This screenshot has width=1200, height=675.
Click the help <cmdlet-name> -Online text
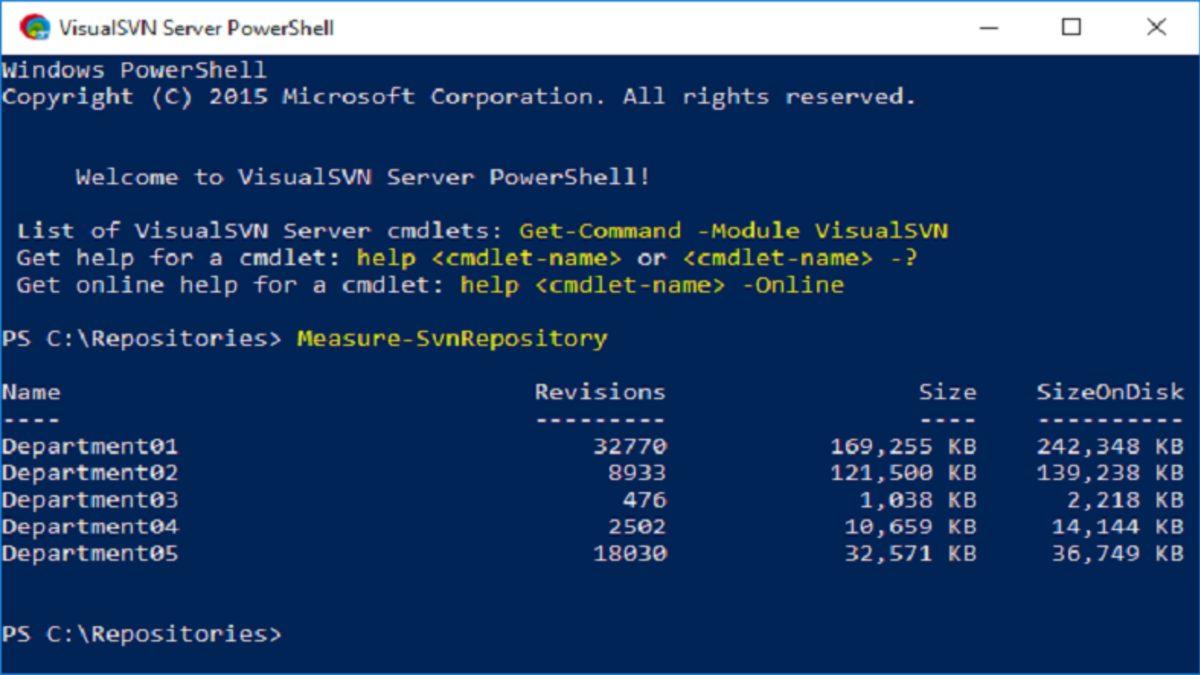[x=652, y=285]
